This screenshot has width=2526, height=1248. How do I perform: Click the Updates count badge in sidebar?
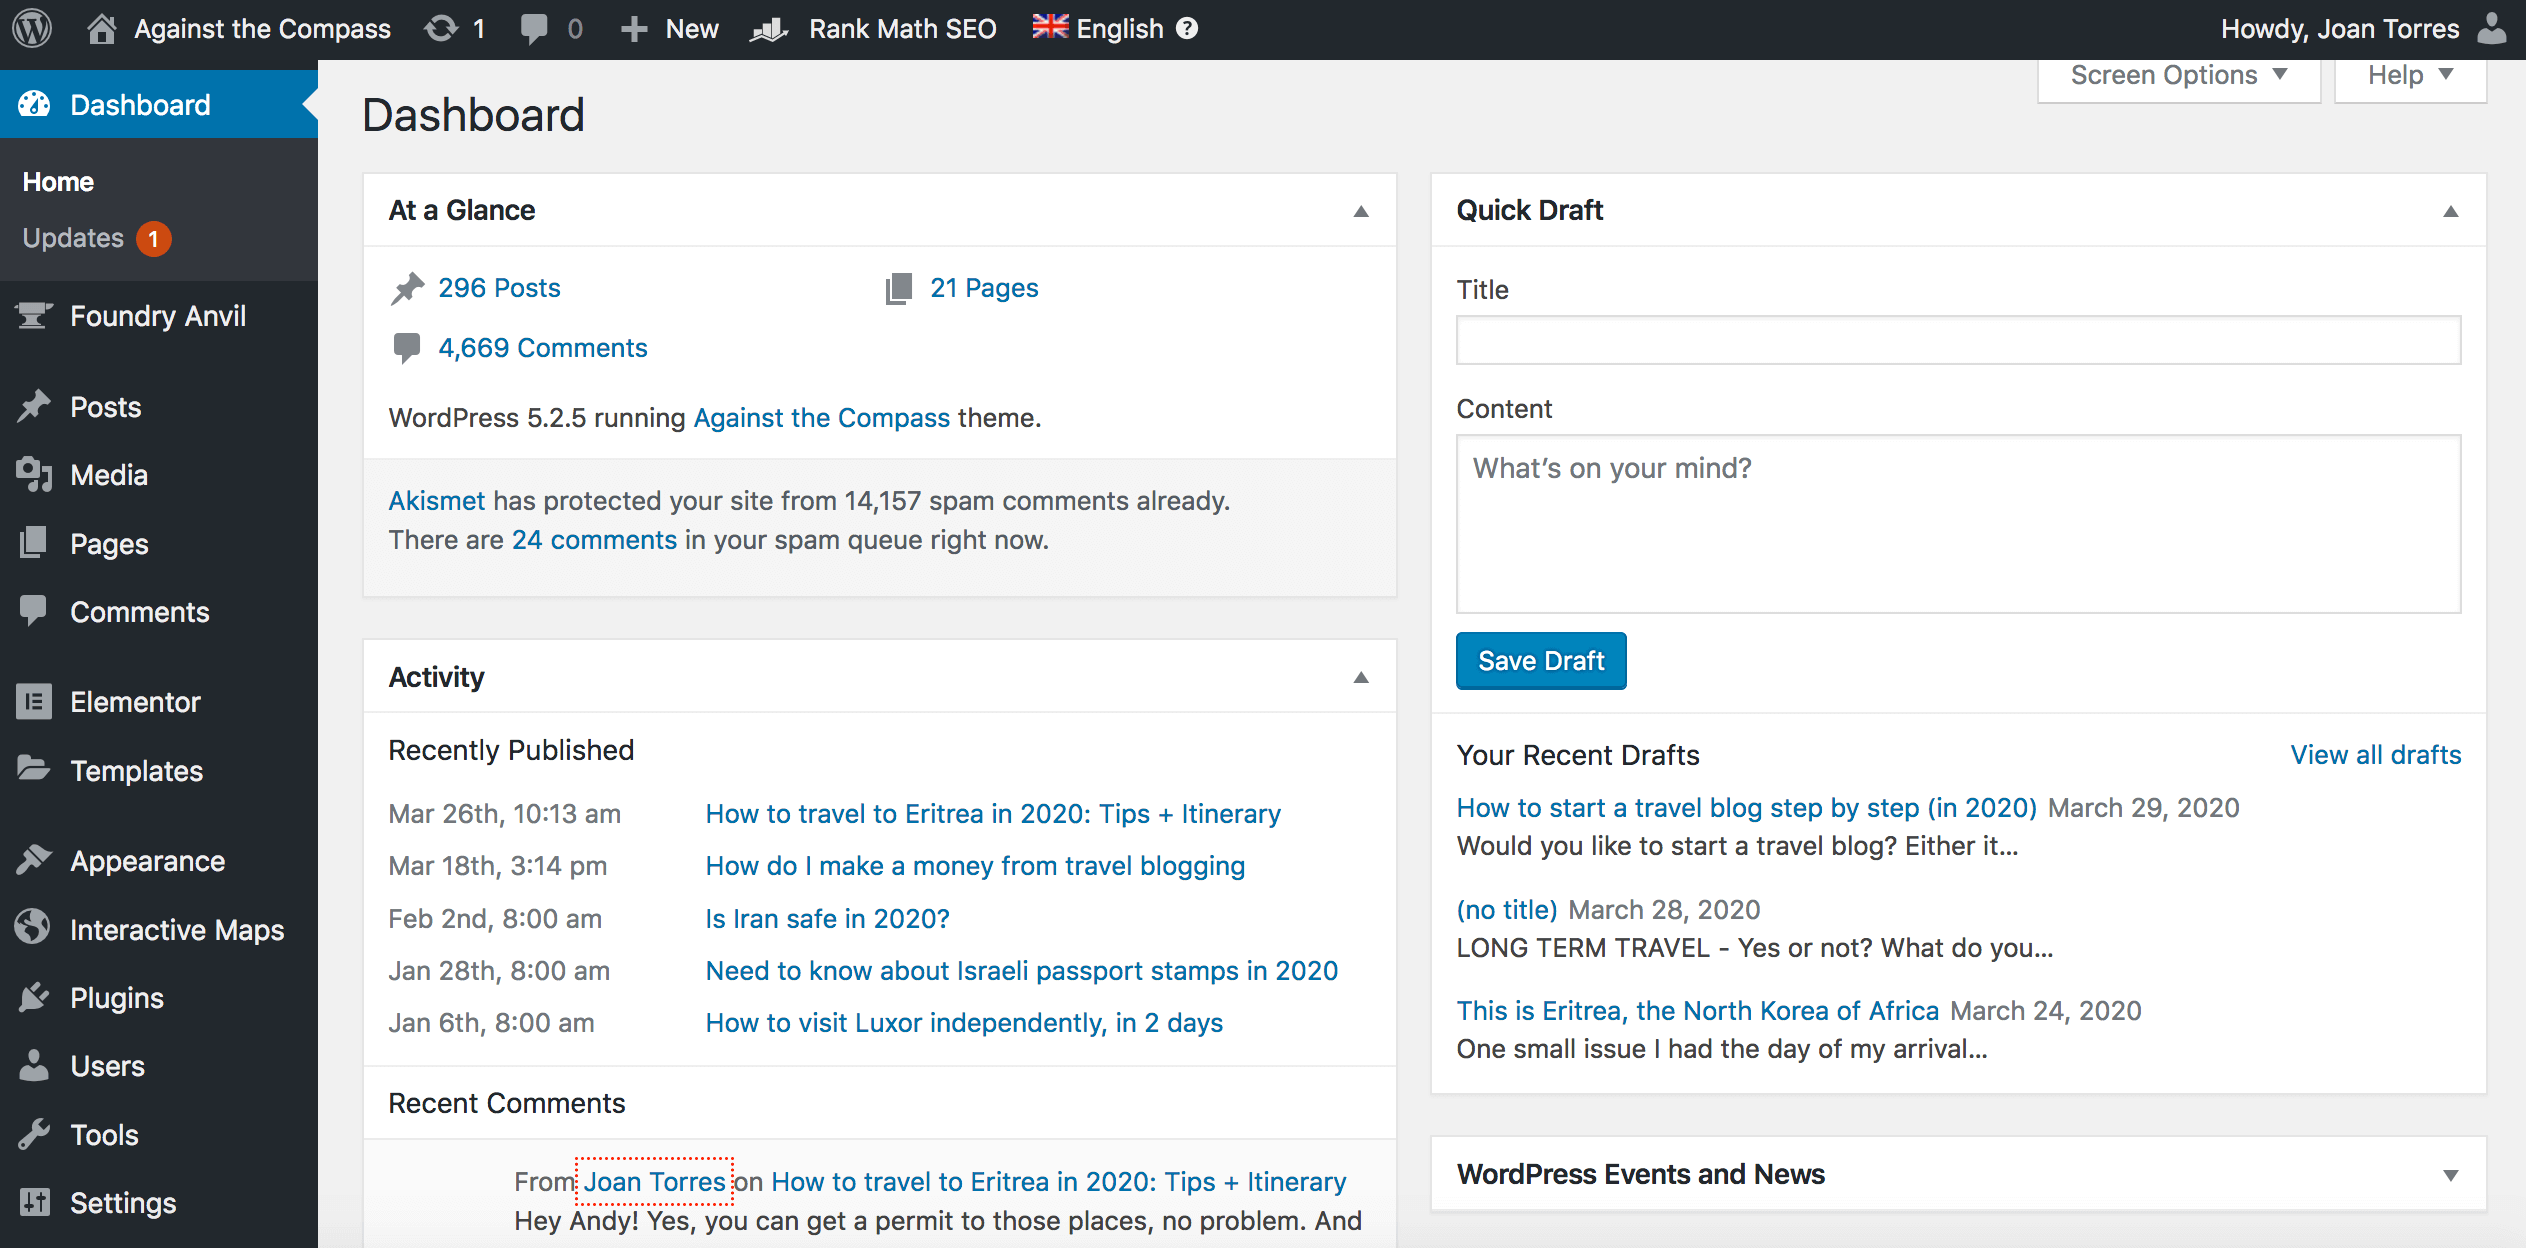tap(153, 239)
